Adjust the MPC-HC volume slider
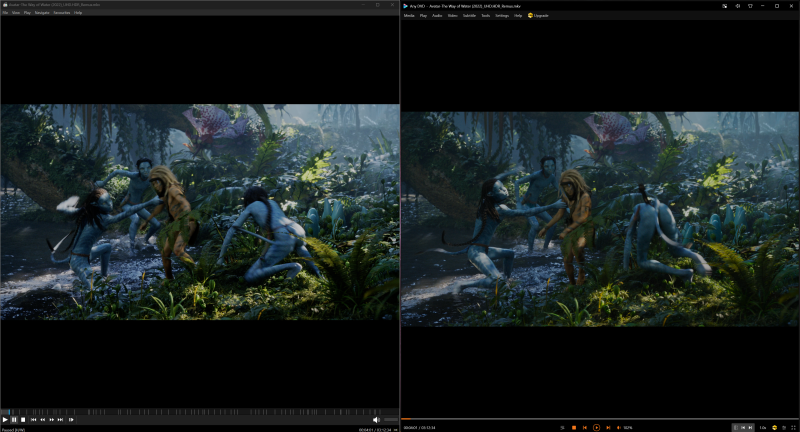The width and height of the screenshot is (800, 432). pos(389,420)
